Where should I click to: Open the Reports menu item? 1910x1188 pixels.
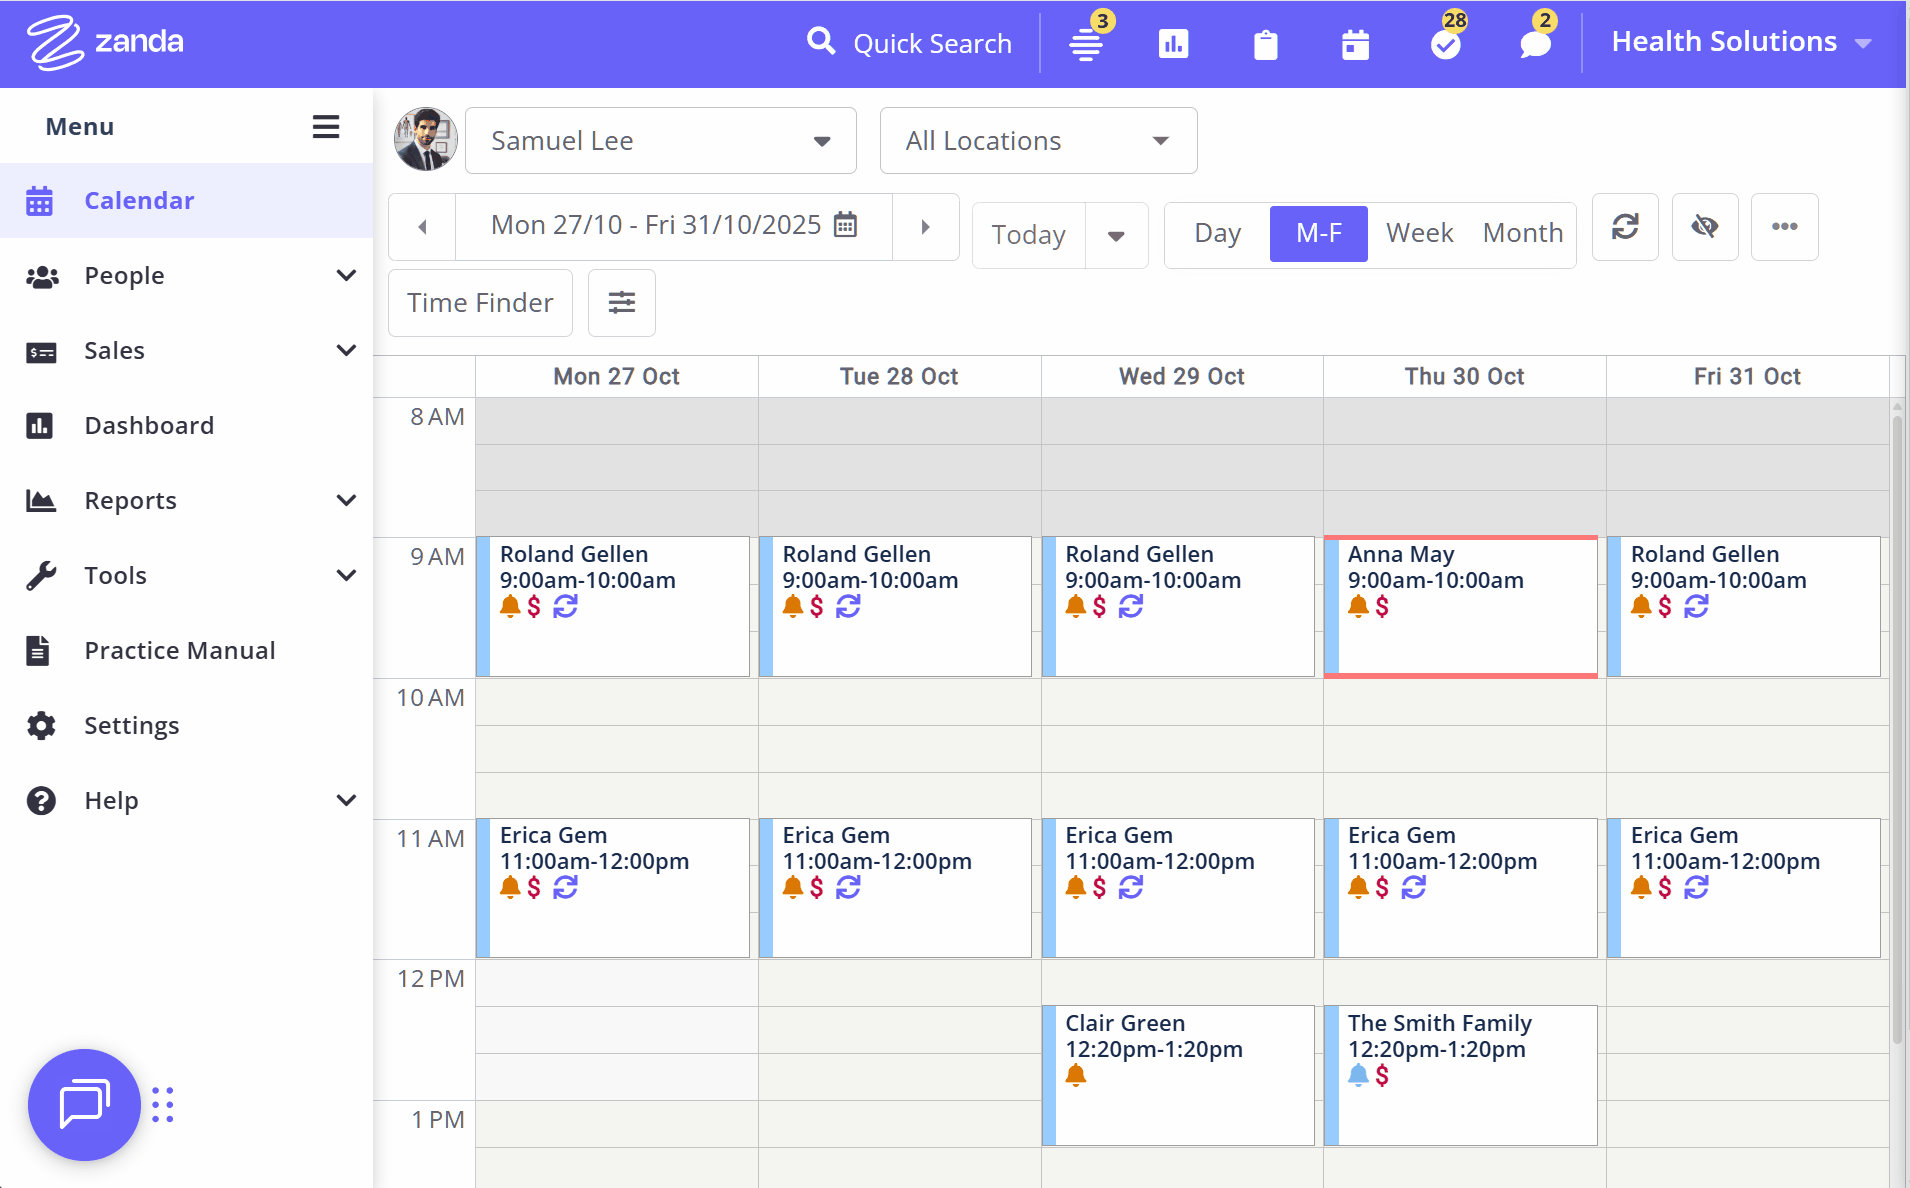coord(129,500)
